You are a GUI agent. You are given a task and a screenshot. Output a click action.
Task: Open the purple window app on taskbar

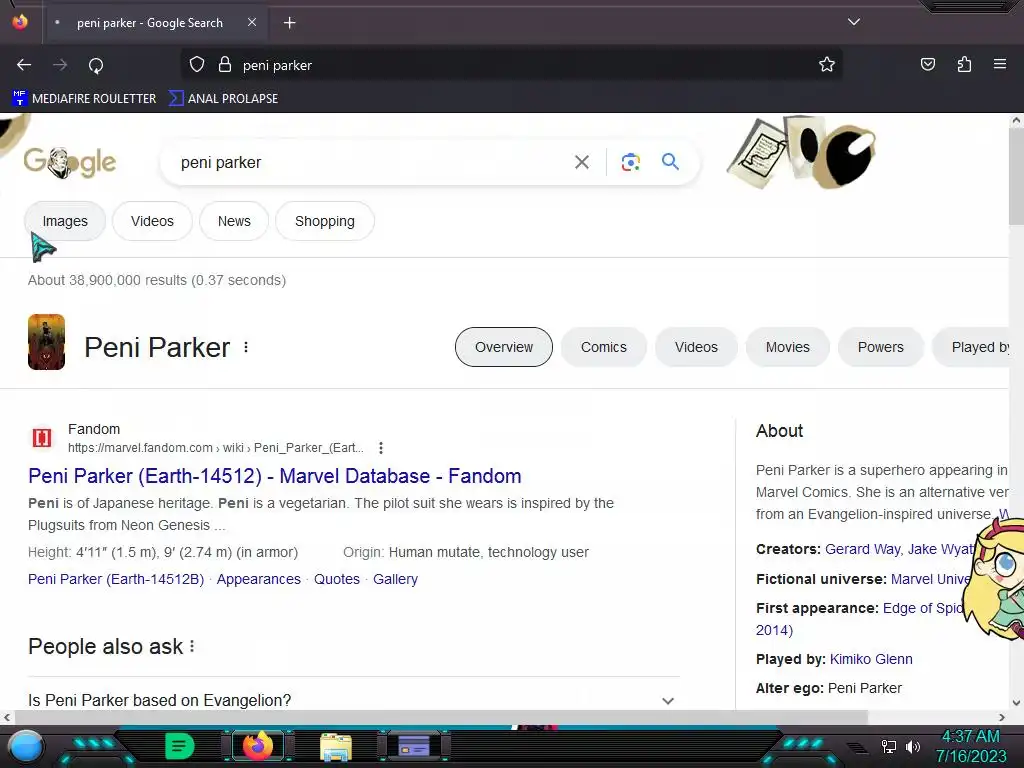coord(413,746)
